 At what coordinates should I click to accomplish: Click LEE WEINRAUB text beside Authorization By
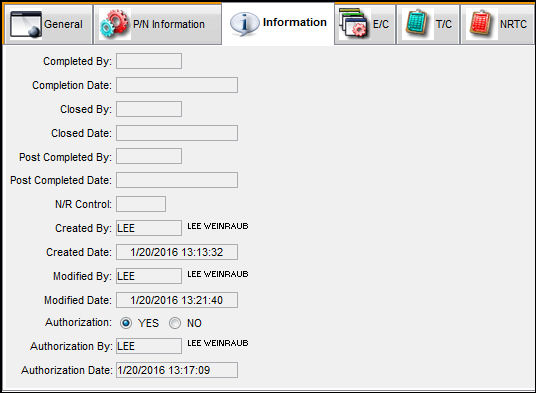point(218,343)
